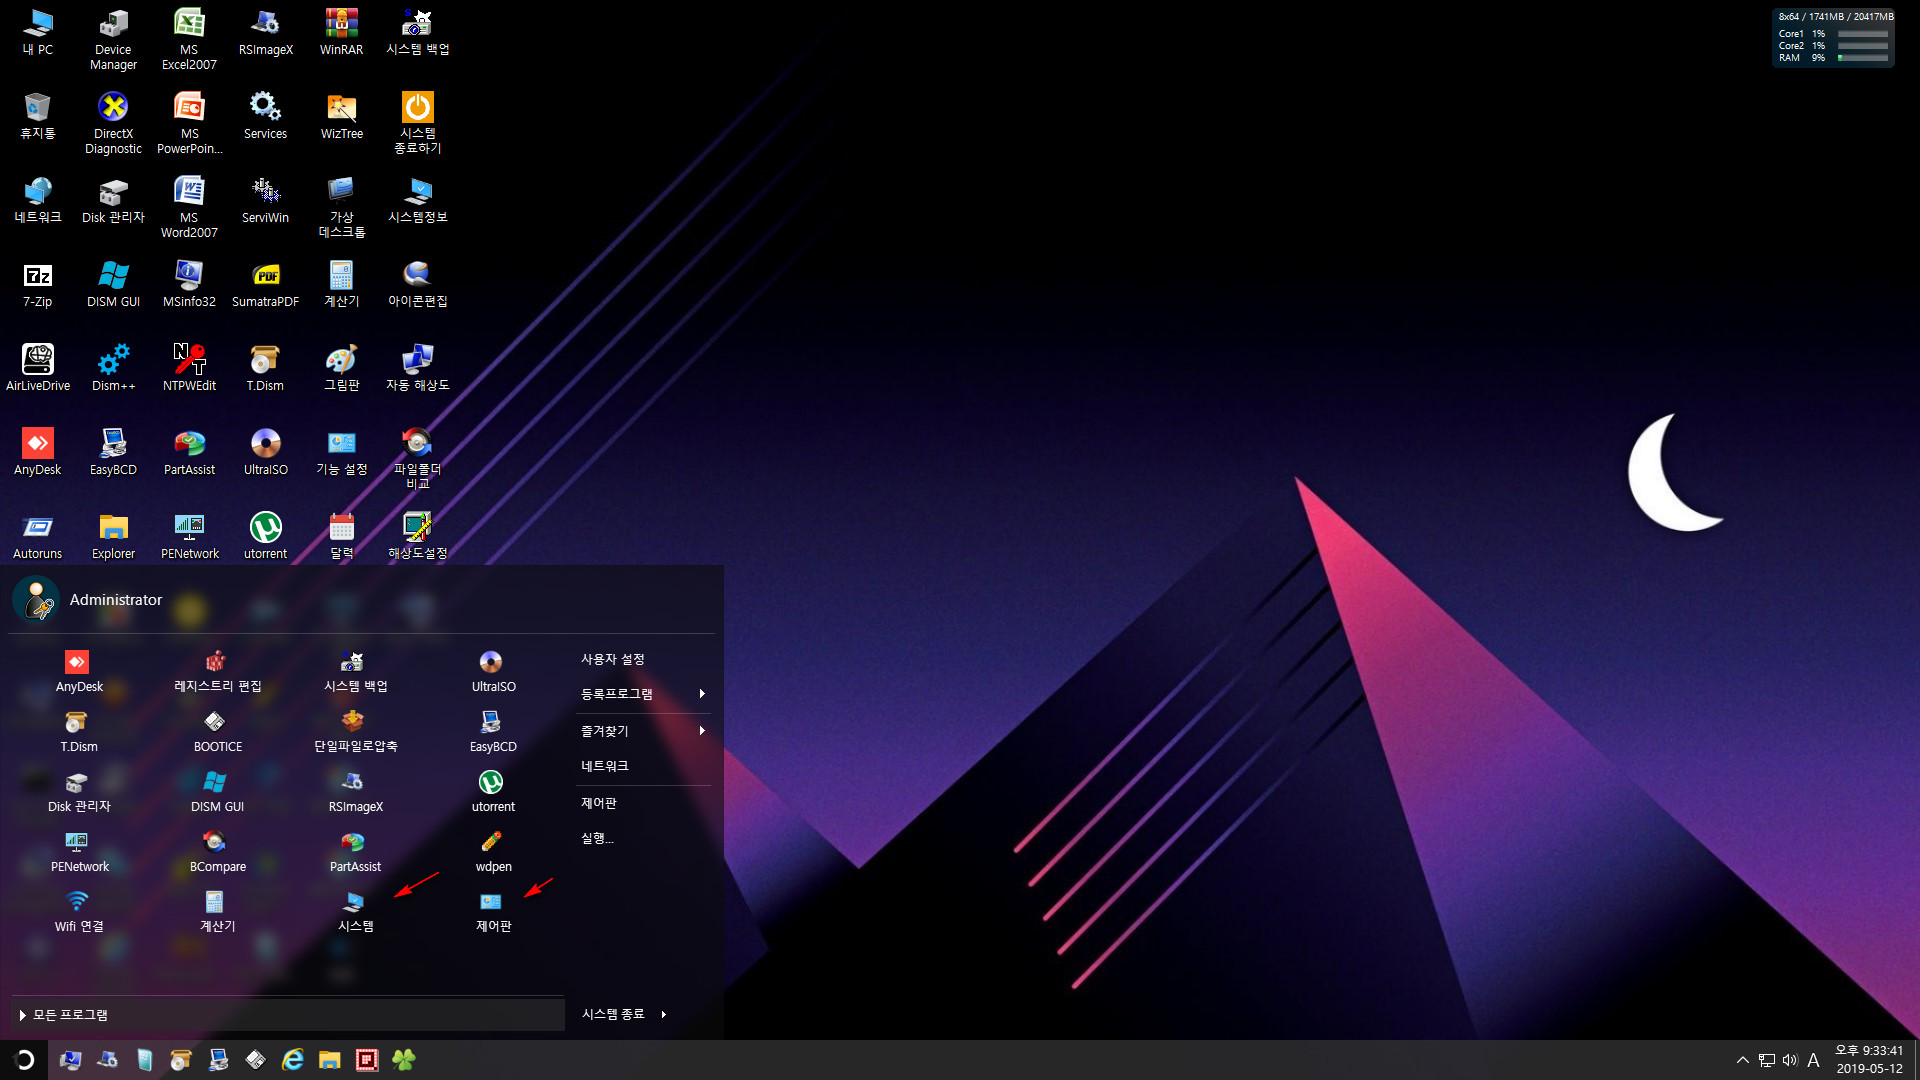Launch DISM GUI from the start menu
The height and width of the screenshot is (1080, 1920).
217,791
